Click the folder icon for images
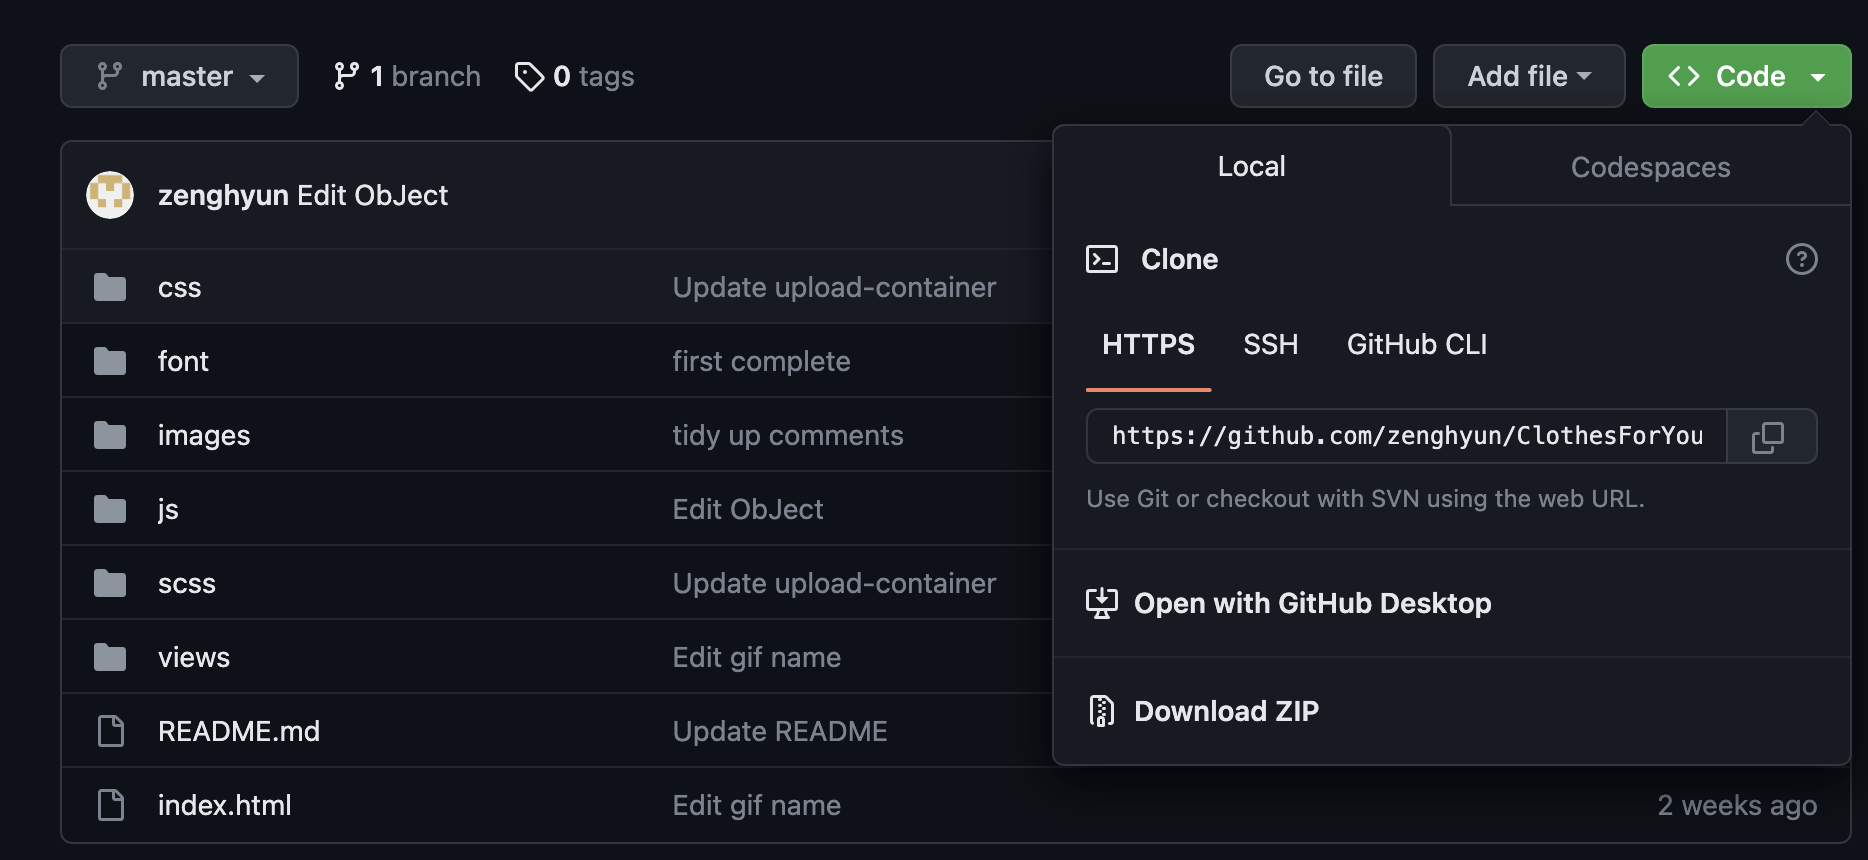 point(110,435)
